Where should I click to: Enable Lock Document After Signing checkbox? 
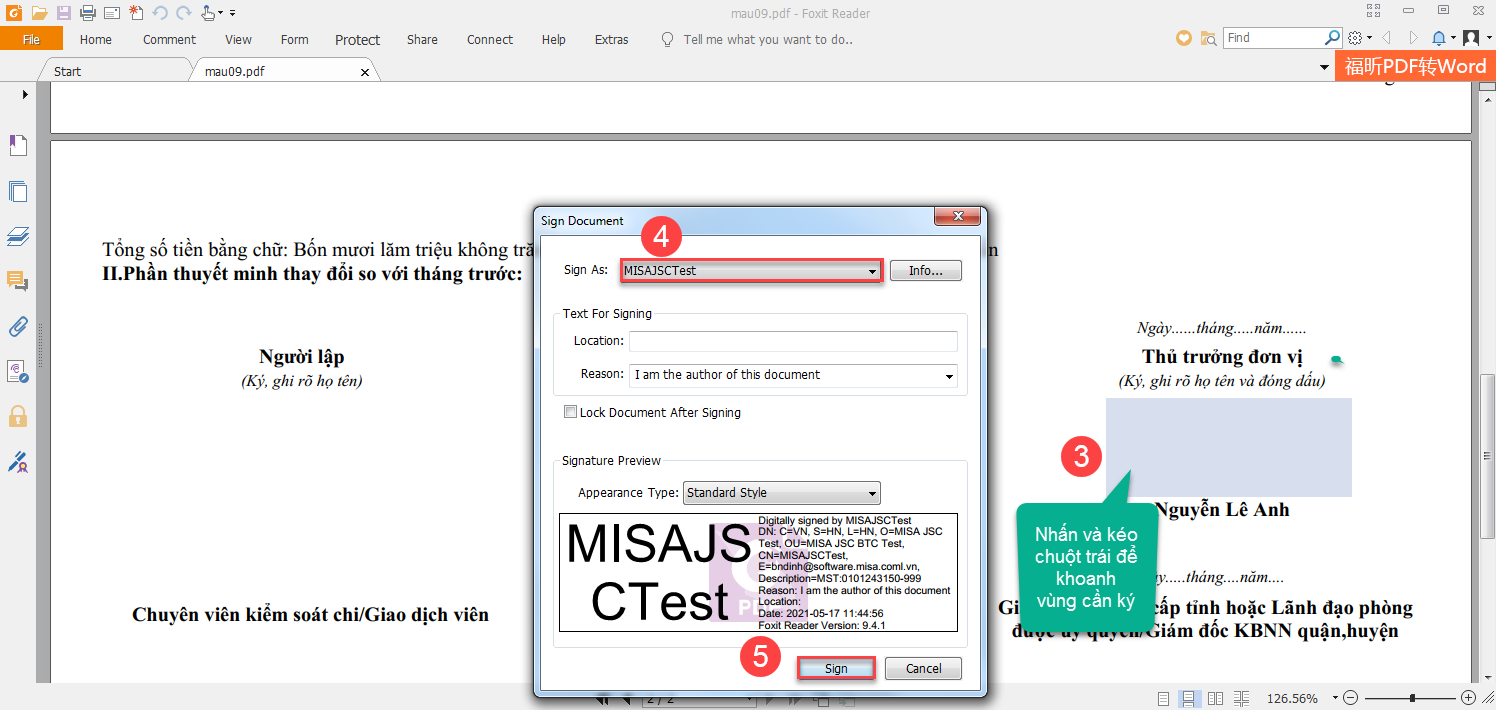point(571,412)
